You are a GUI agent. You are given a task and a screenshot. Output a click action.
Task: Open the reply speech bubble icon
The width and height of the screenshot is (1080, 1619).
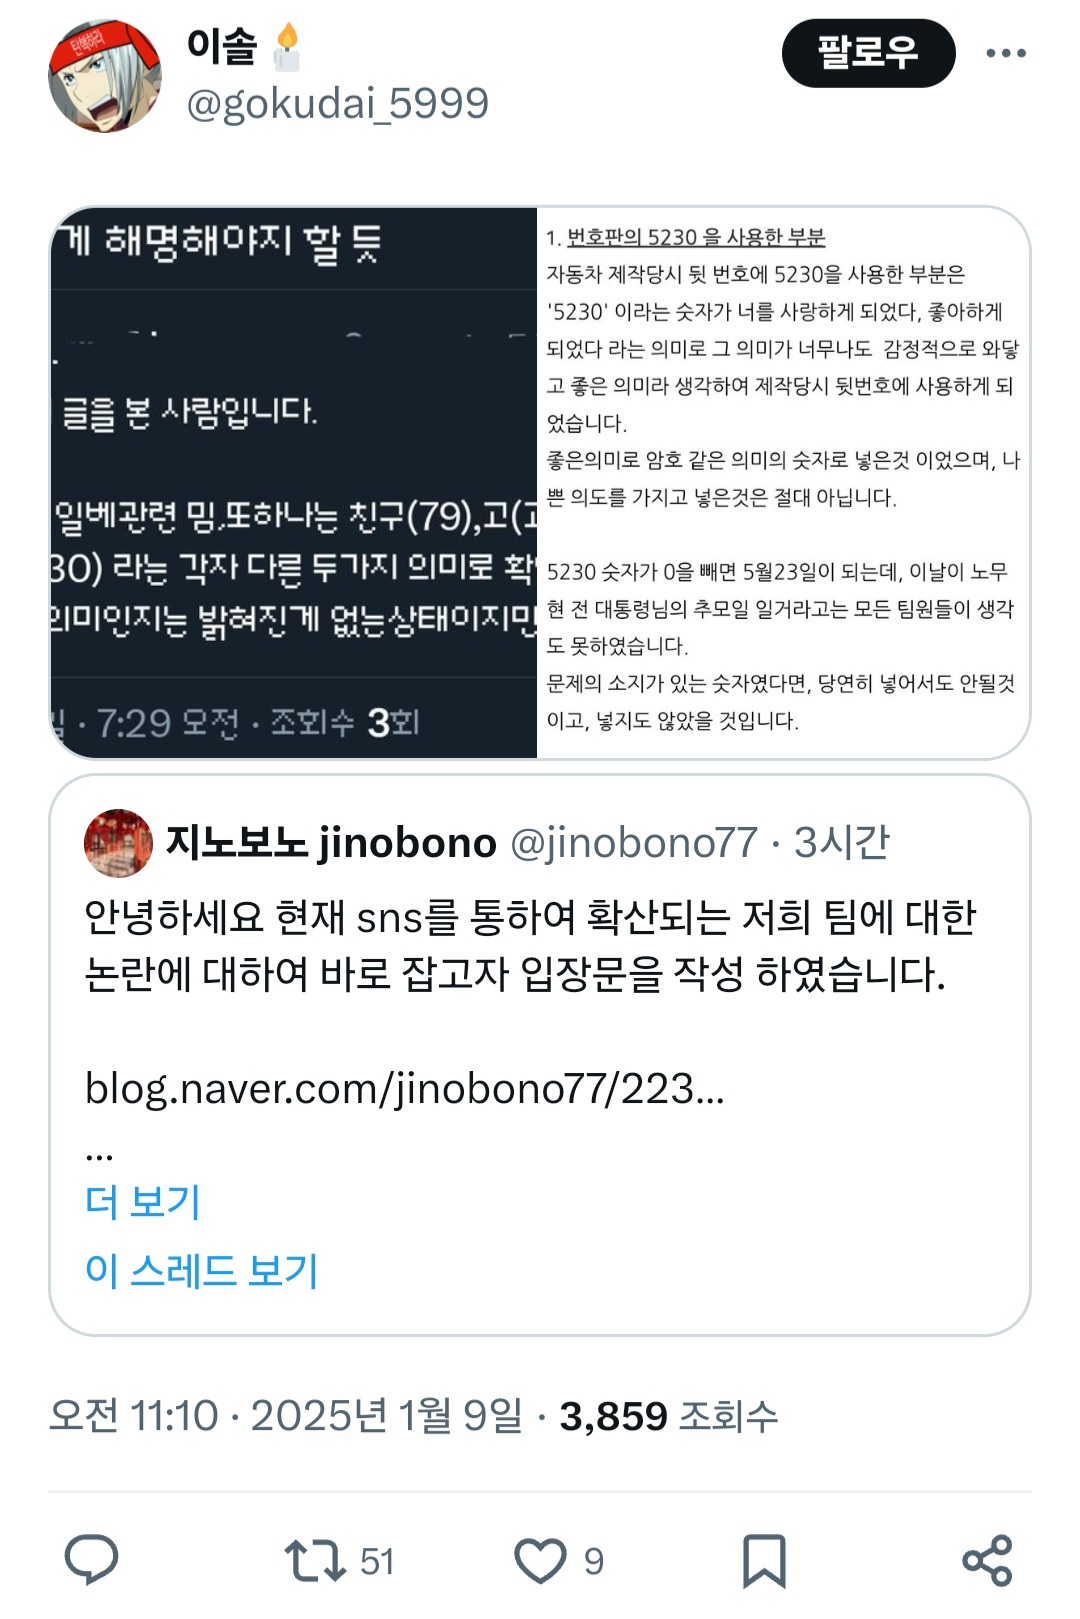pyautogui.click(x=91, y=1560)
